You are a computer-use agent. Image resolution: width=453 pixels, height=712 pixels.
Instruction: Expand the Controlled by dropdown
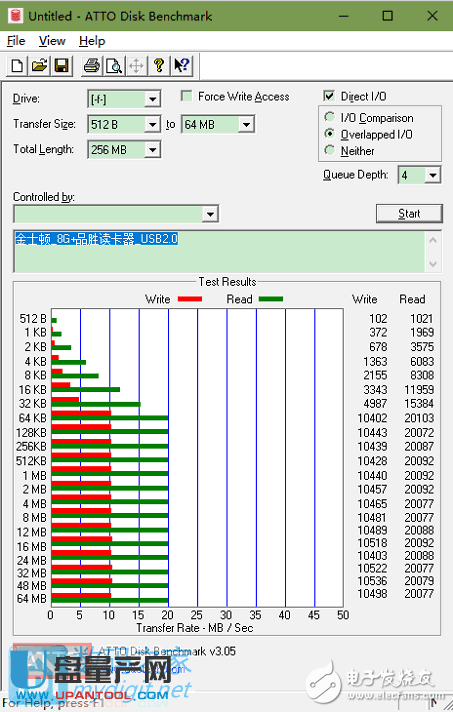(x=210, y=214)
